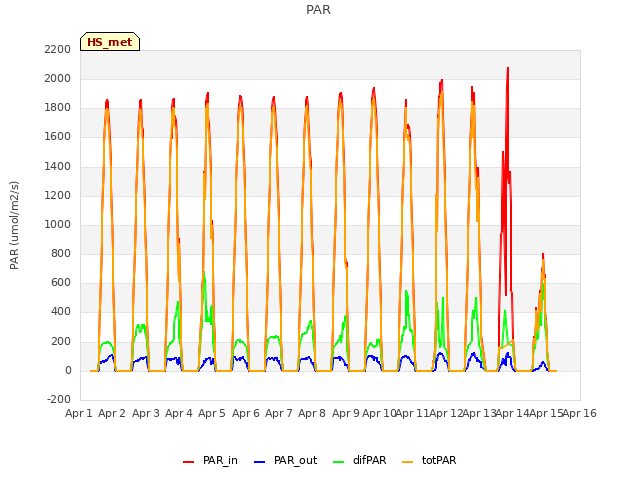Click the green difPAR peak near Apr 5
Screen dimensions: 640x480
coord(204,273)
